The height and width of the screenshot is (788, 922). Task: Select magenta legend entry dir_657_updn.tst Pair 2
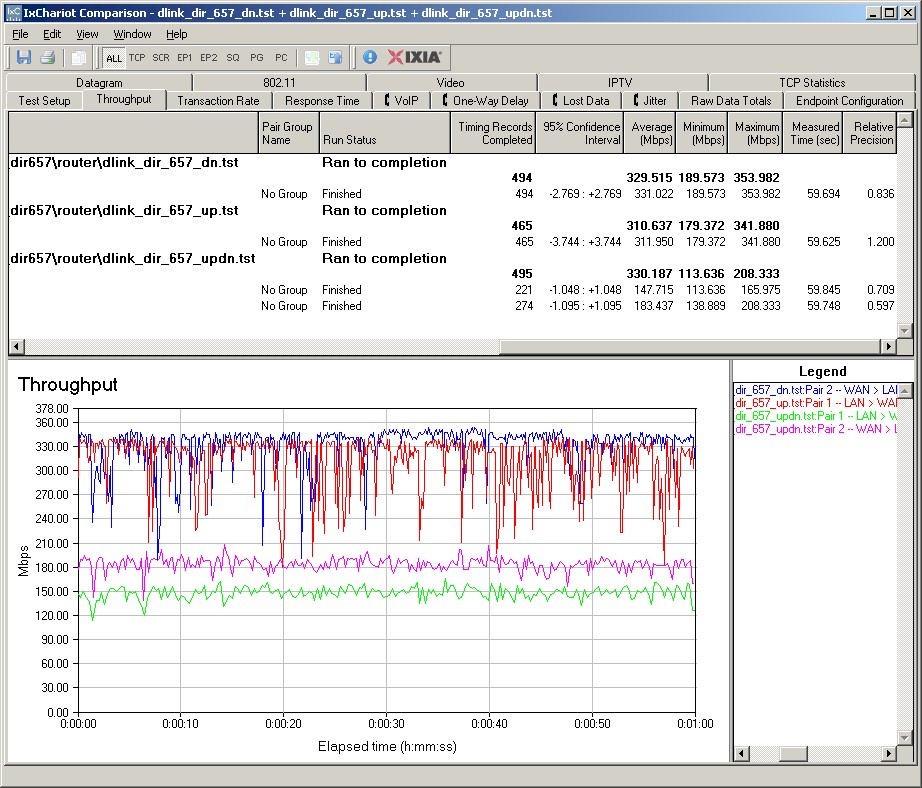[x=816, y=429]
